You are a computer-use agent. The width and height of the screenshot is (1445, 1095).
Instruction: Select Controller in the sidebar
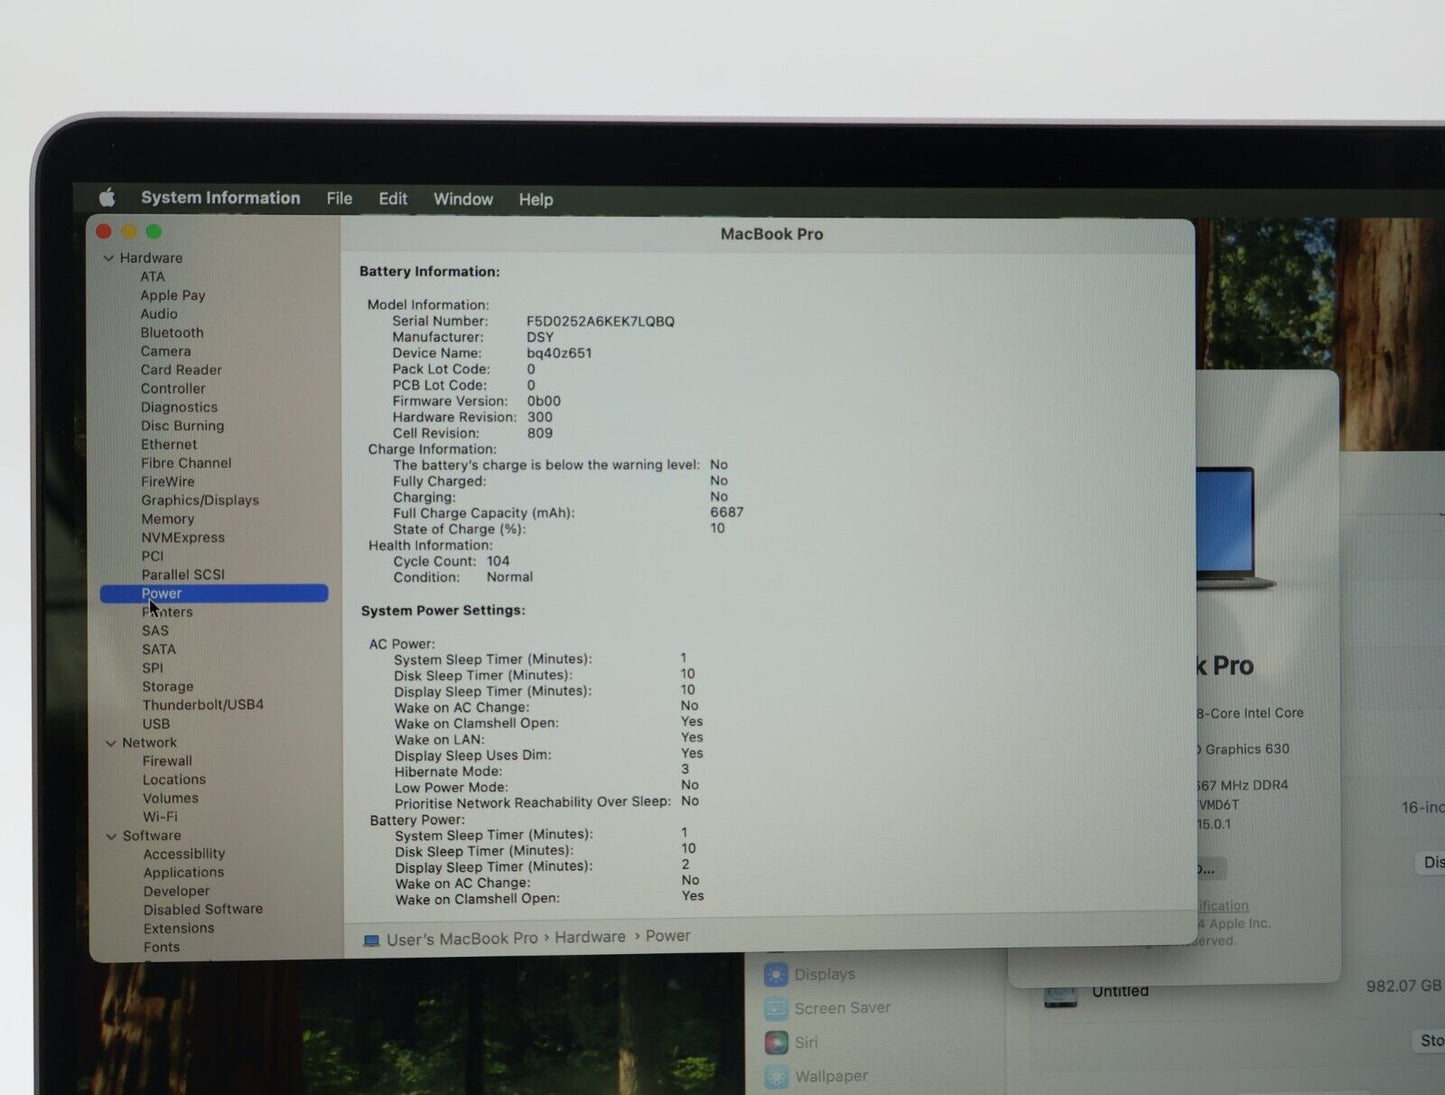[x=173, y=389]
